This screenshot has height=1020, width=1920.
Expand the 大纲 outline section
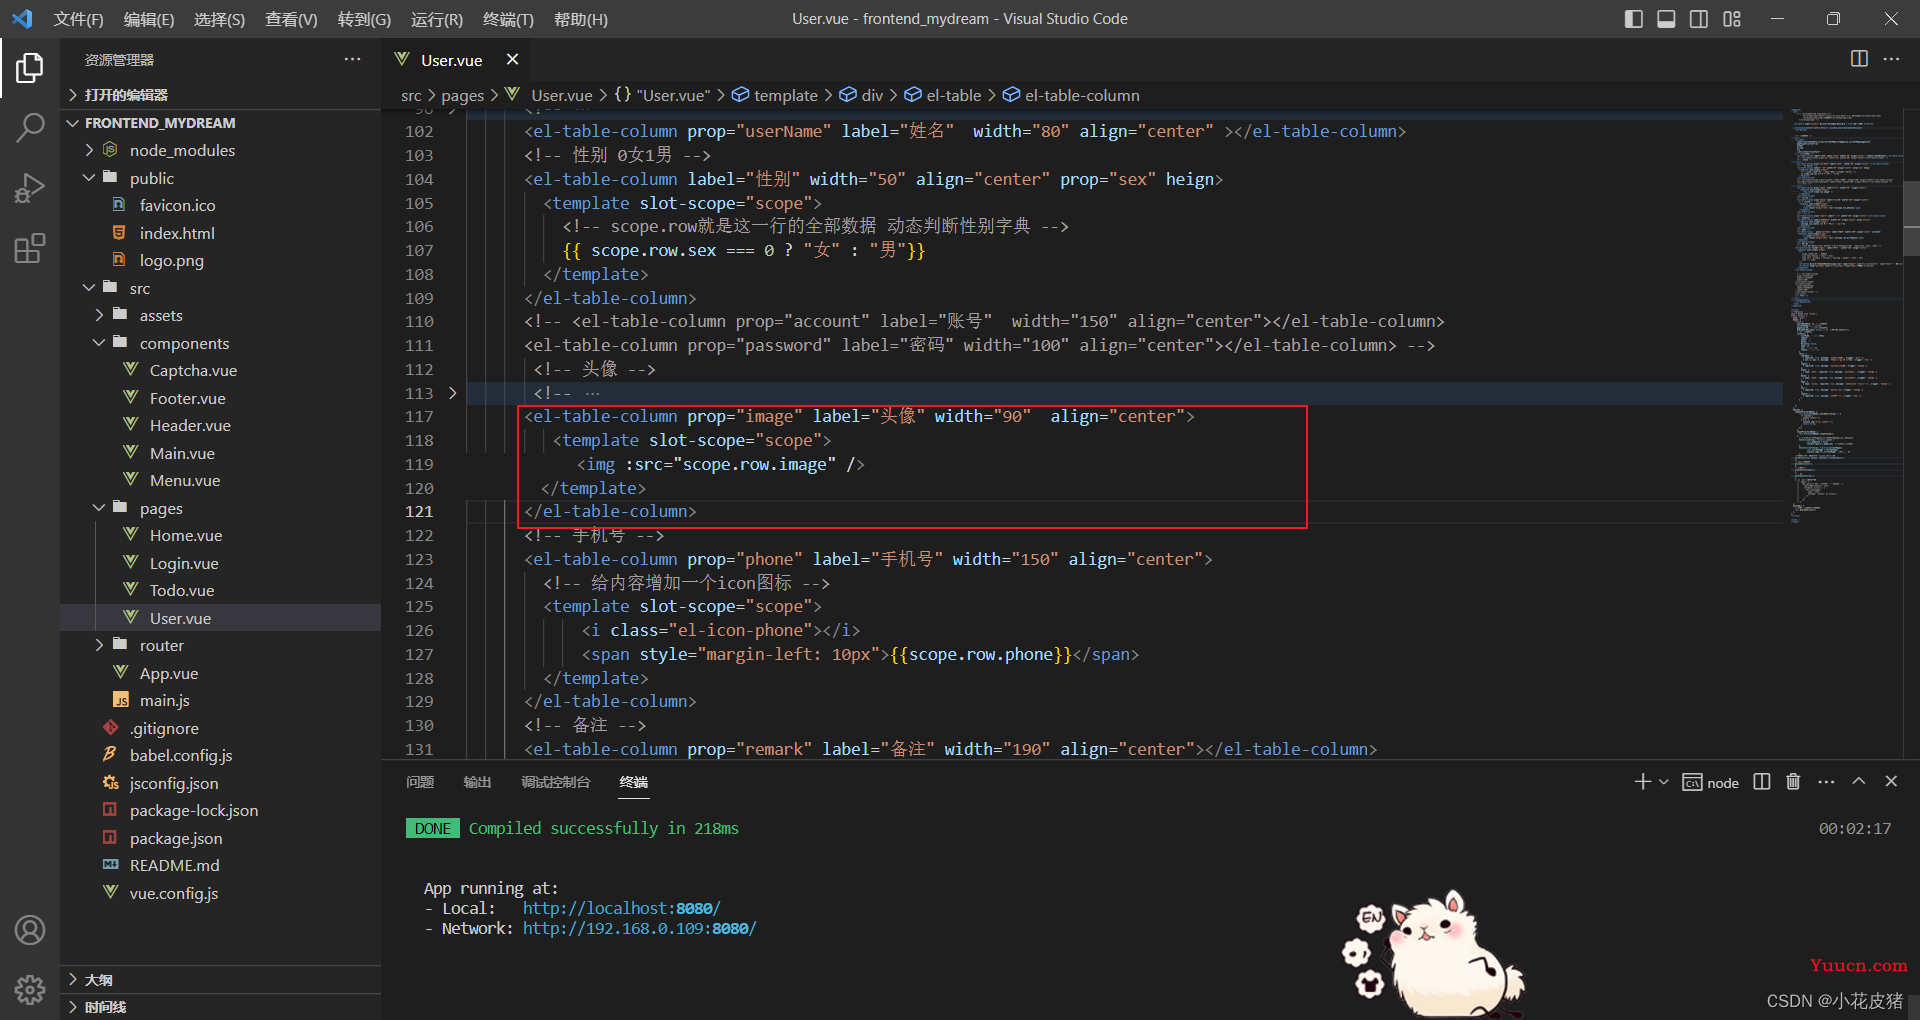(220, 980)
